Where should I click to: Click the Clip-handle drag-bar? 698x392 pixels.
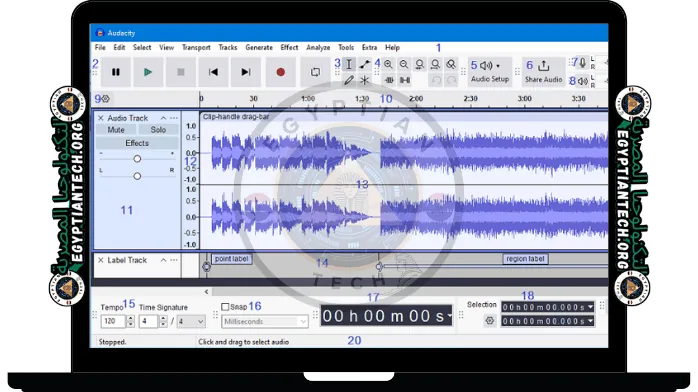point(404,117)
